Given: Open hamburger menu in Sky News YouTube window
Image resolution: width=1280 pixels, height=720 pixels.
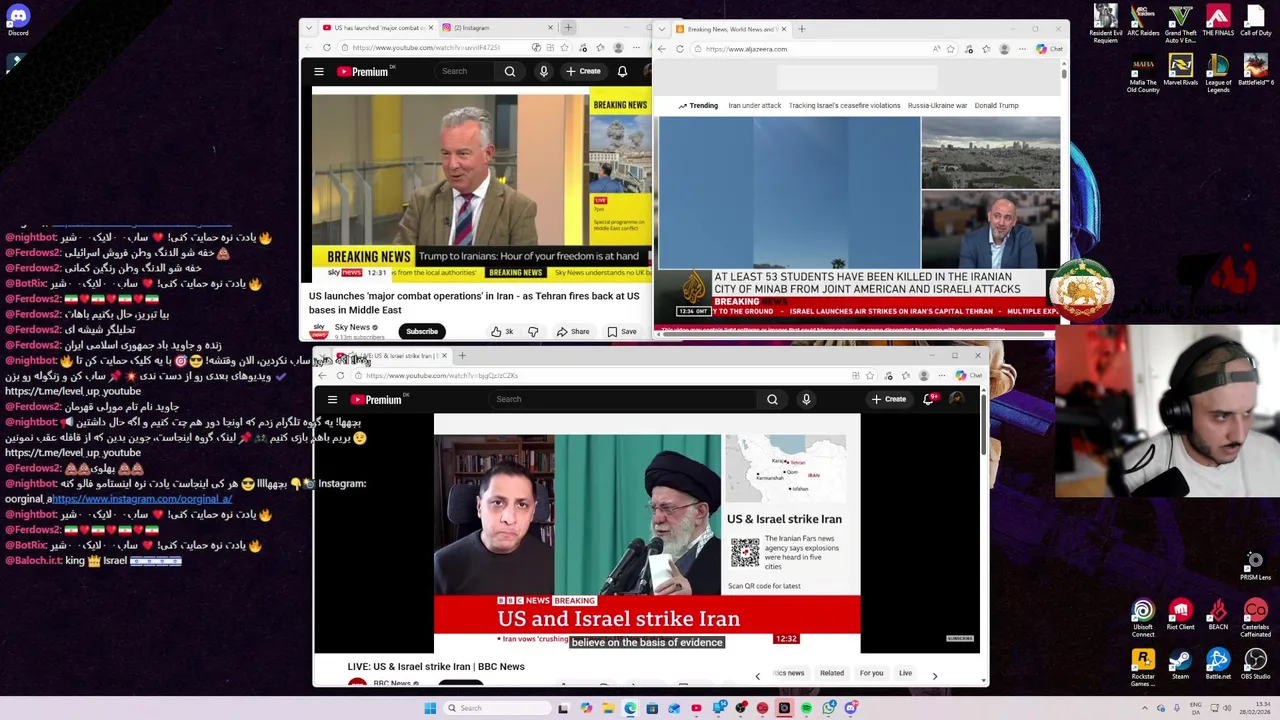Looking at the screenshot, I should (x=319, y=71).
